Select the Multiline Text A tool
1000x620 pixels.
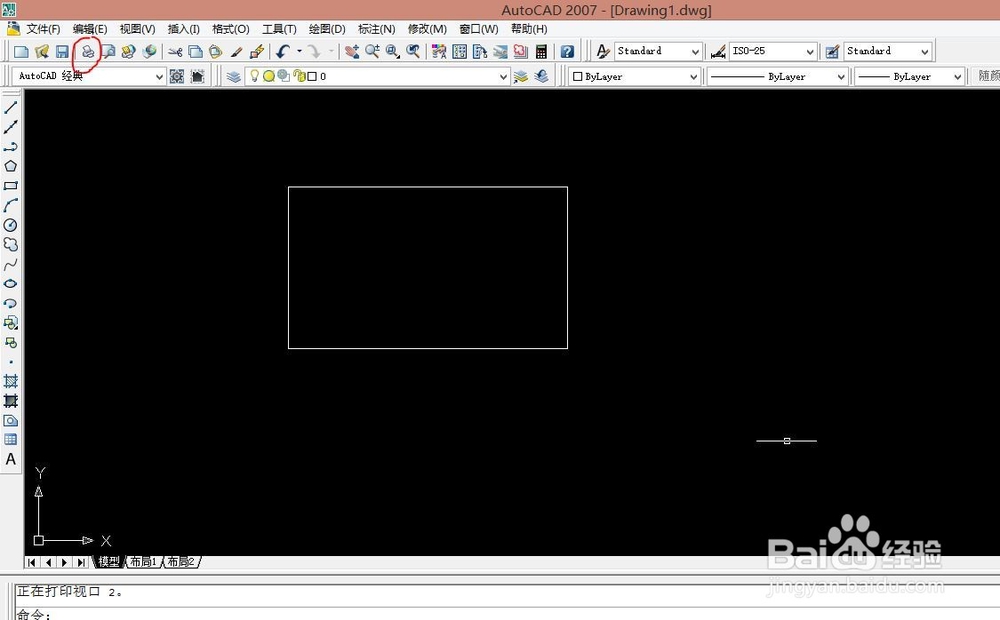point(10,459)
